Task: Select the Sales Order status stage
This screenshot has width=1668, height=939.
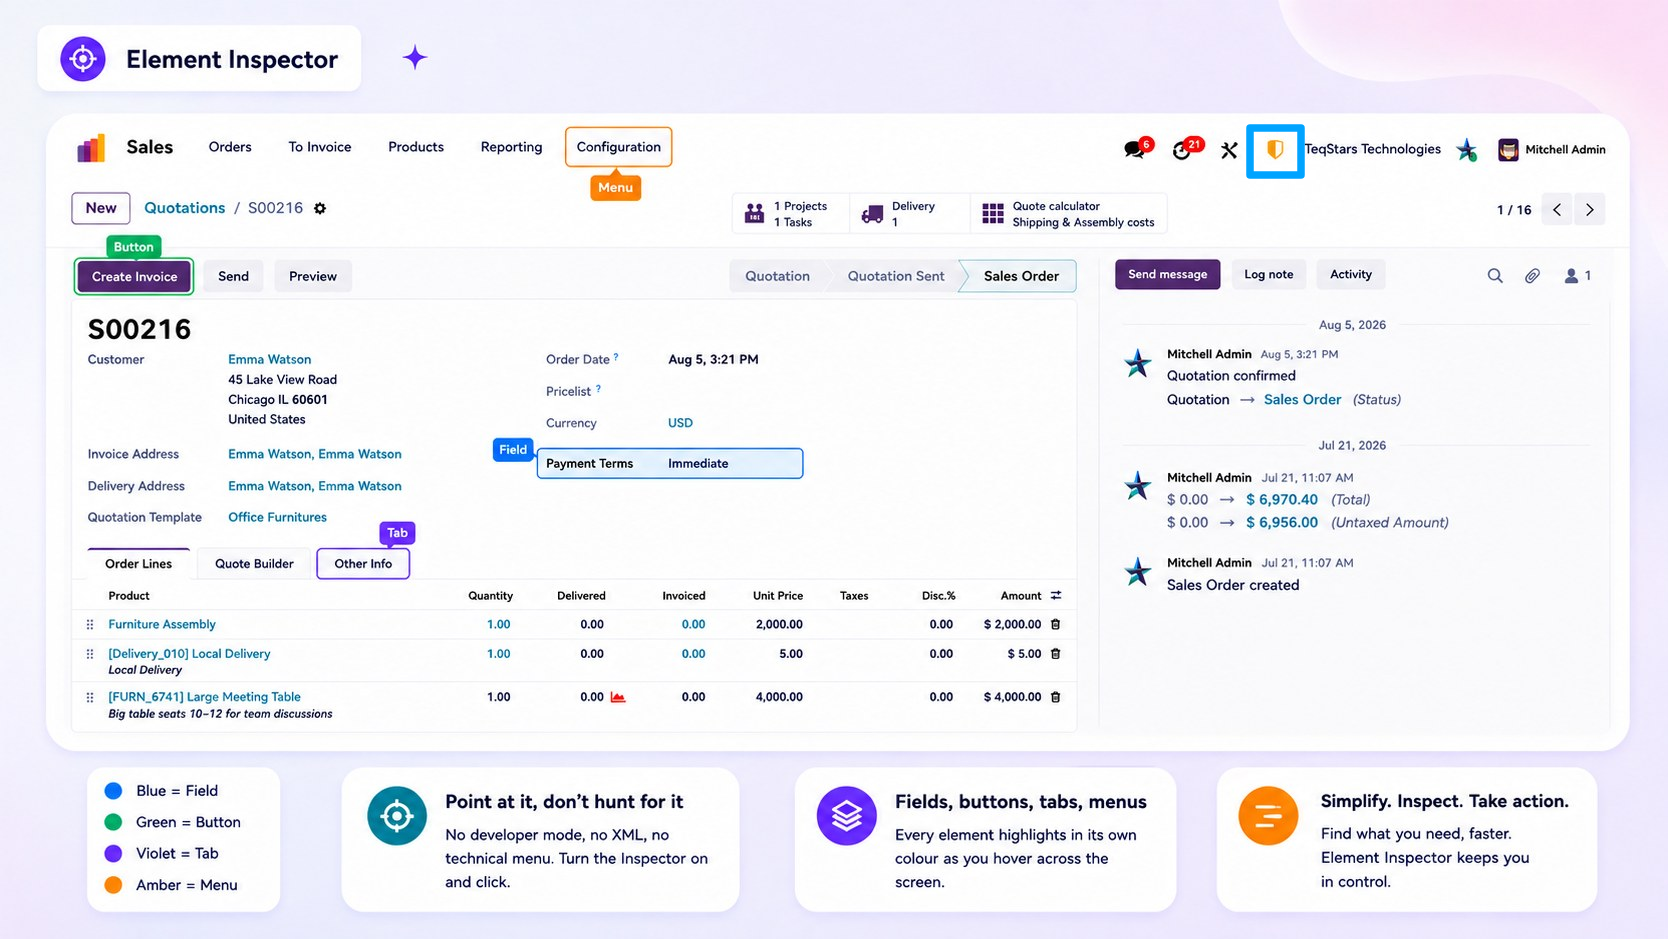Action: coord(1021,277)
